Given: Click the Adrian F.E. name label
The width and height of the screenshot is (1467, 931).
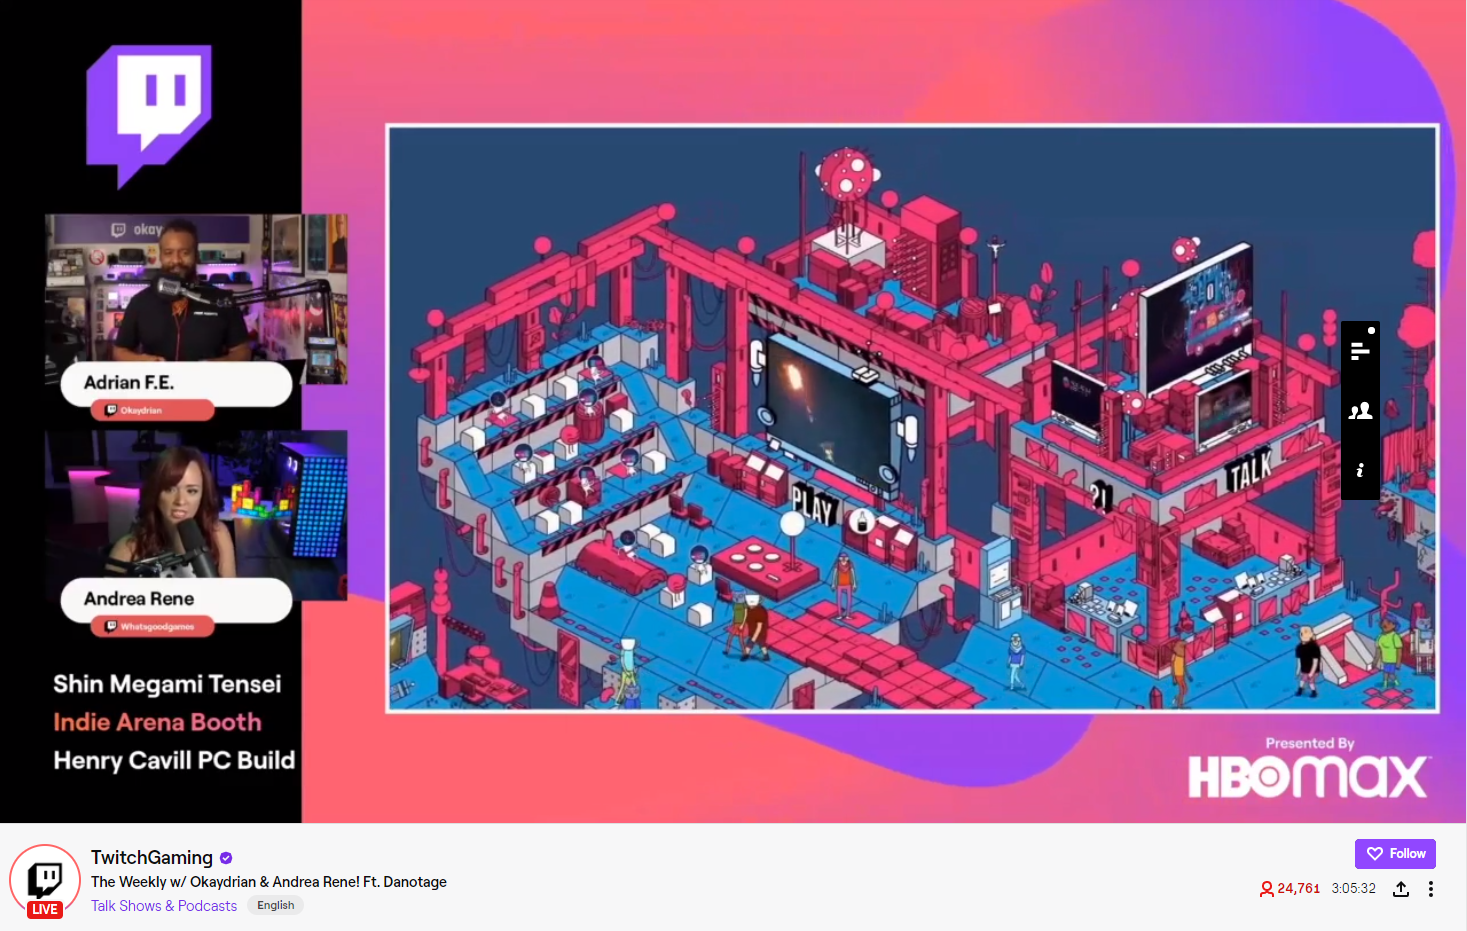Looking at the screenshot, I should click(176, 383).
